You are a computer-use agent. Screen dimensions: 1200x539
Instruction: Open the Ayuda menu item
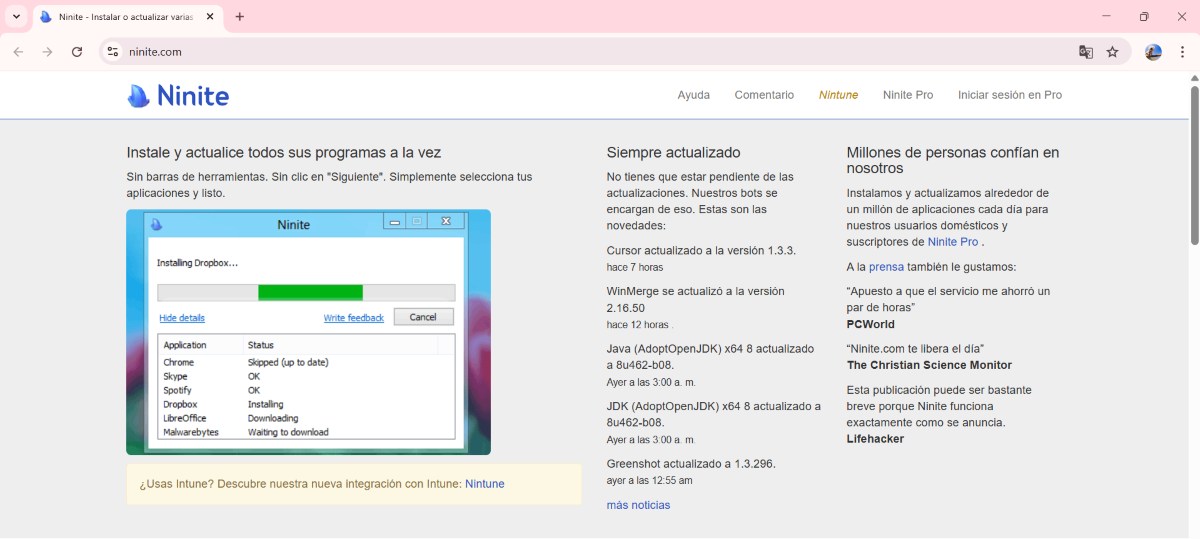(694, 95)
